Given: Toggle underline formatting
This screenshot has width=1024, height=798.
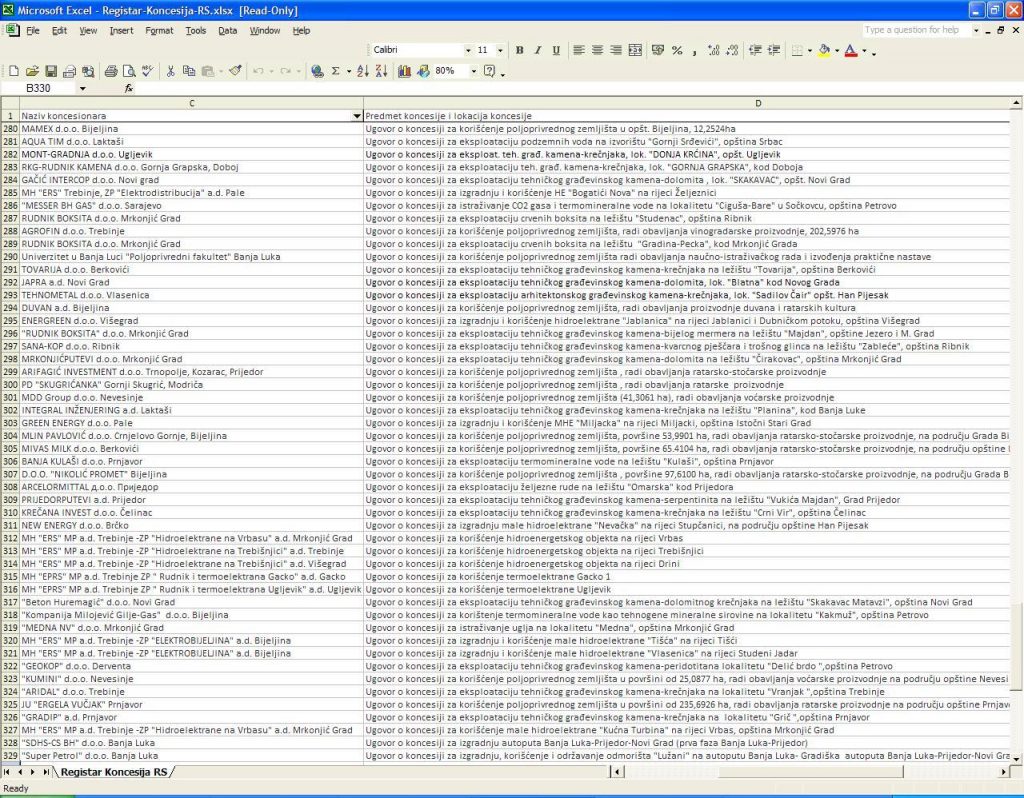Looking at the screenshot, I should 556,50.
